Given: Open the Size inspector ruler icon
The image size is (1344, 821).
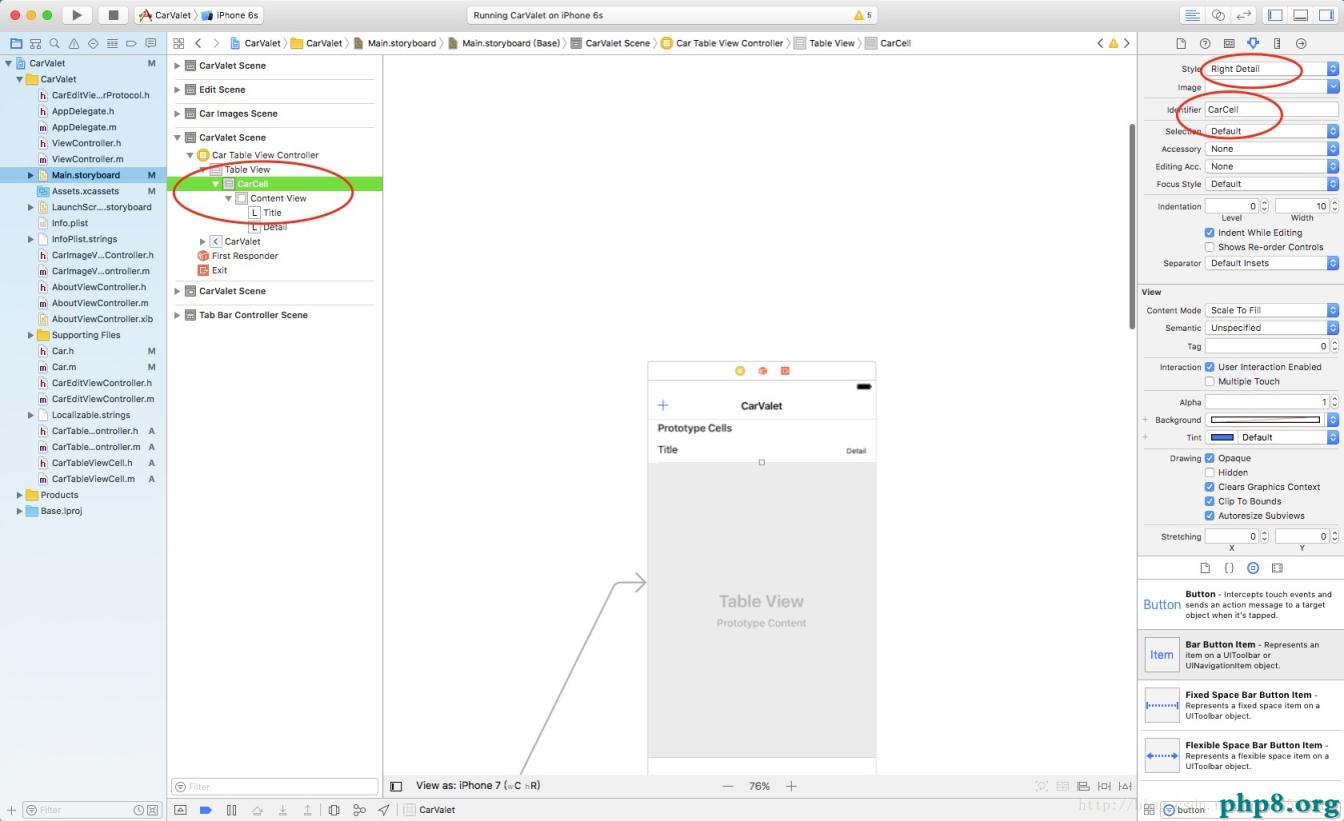Looking at the screenshot, I should pyautogui.click(x=1277, y=44).
